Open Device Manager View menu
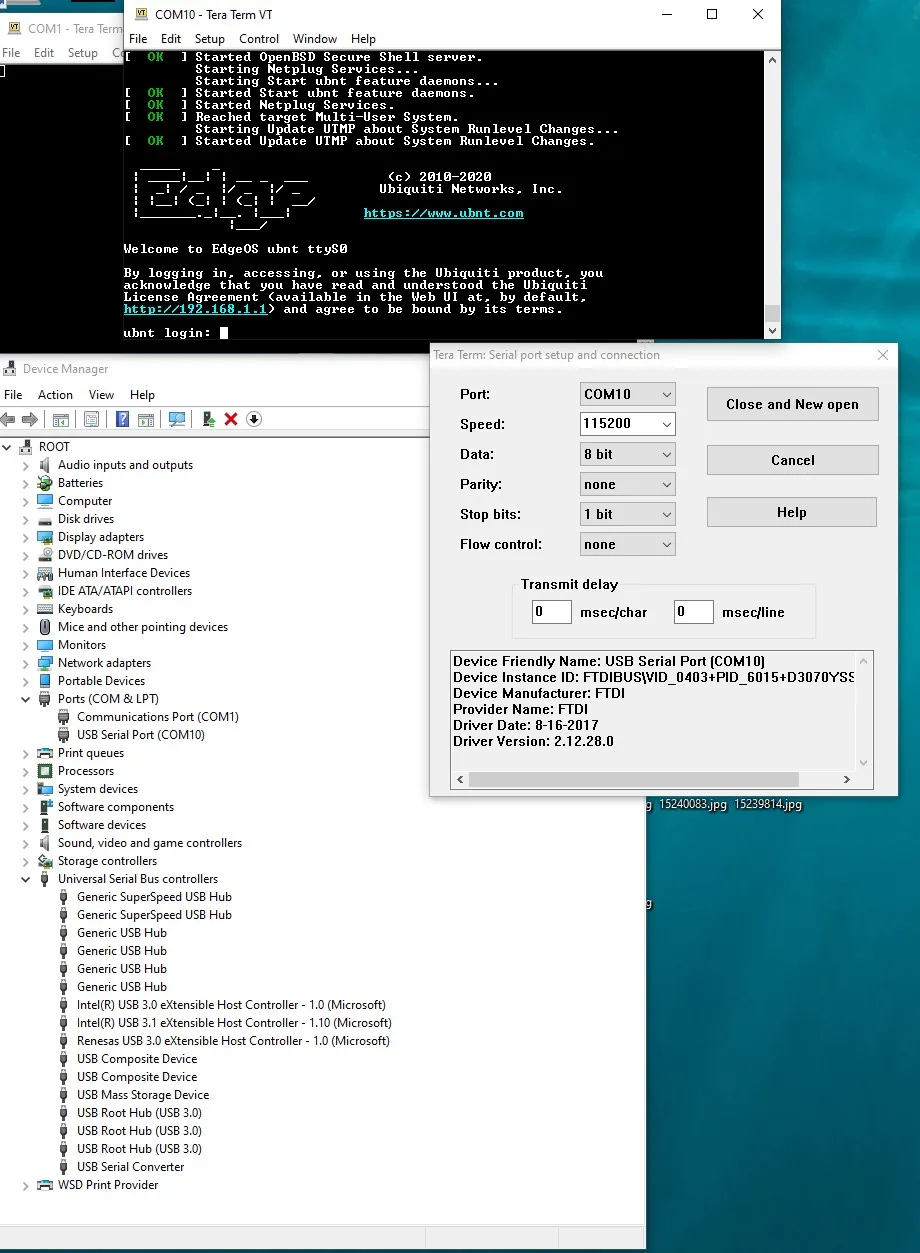 tap(101, 395)
